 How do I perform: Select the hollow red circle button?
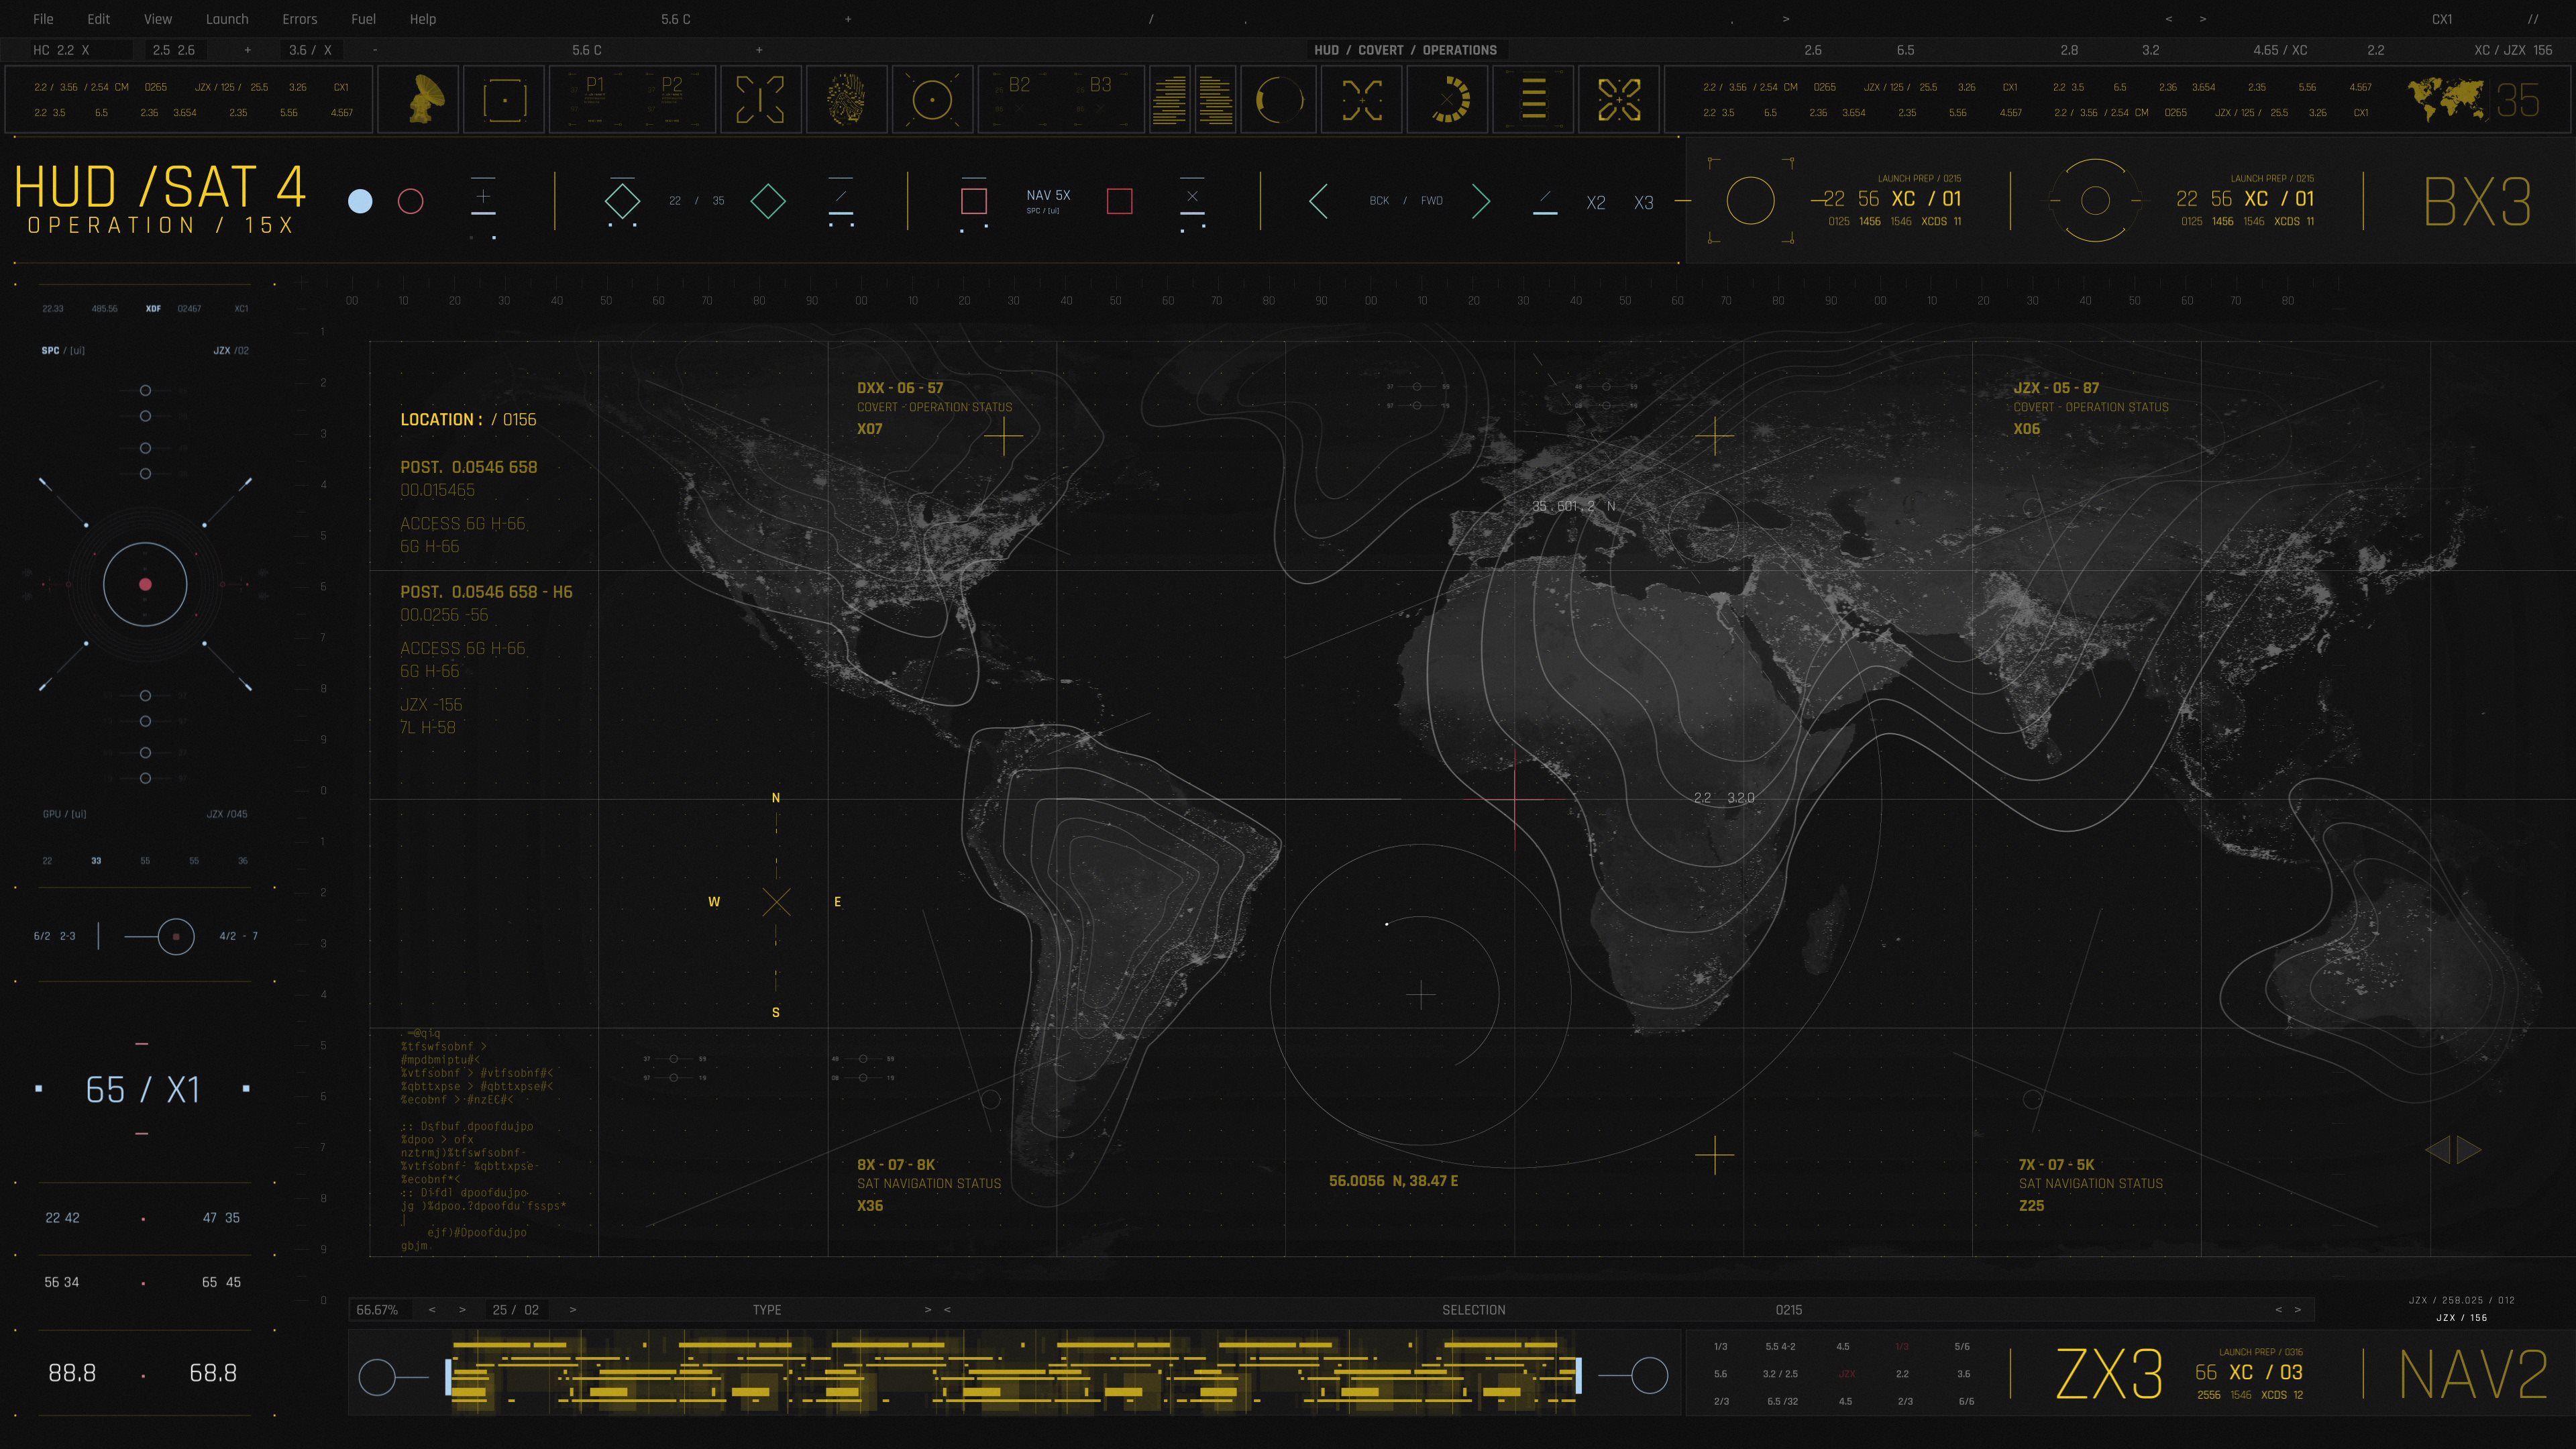point(411,201)
